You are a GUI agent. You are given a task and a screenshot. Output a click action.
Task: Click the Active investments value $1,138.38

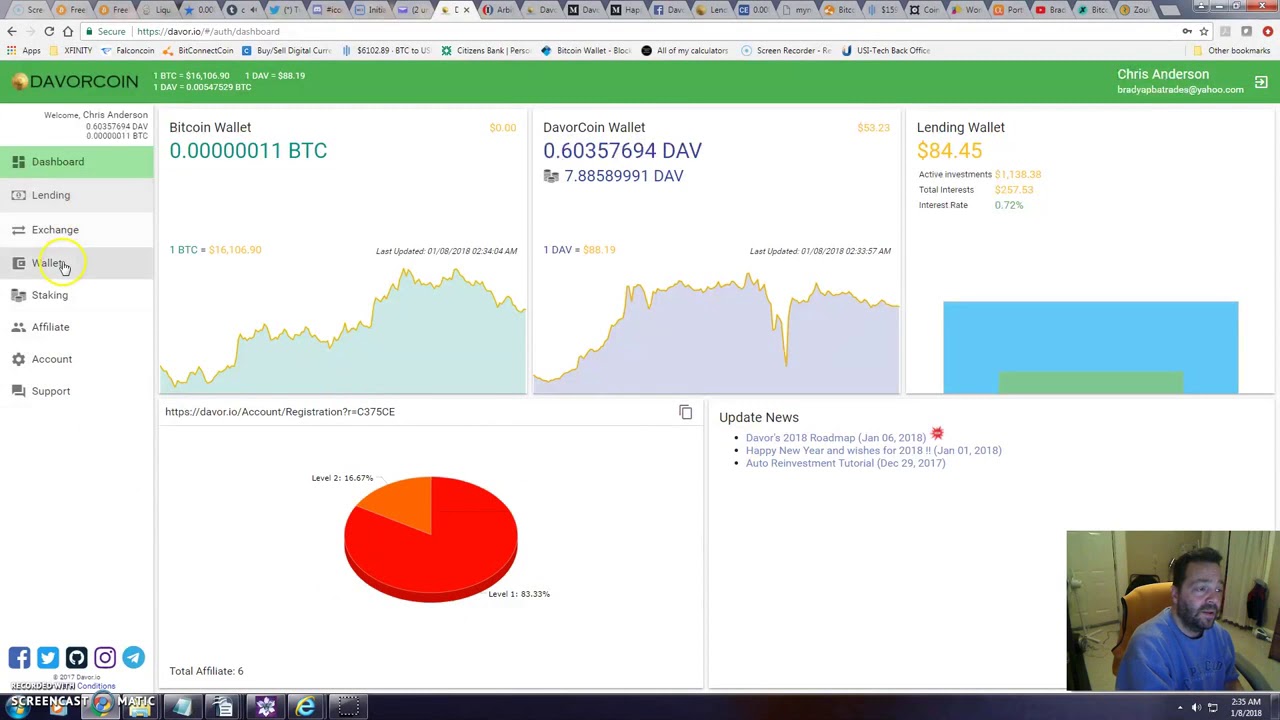(x=1018, y=174)
